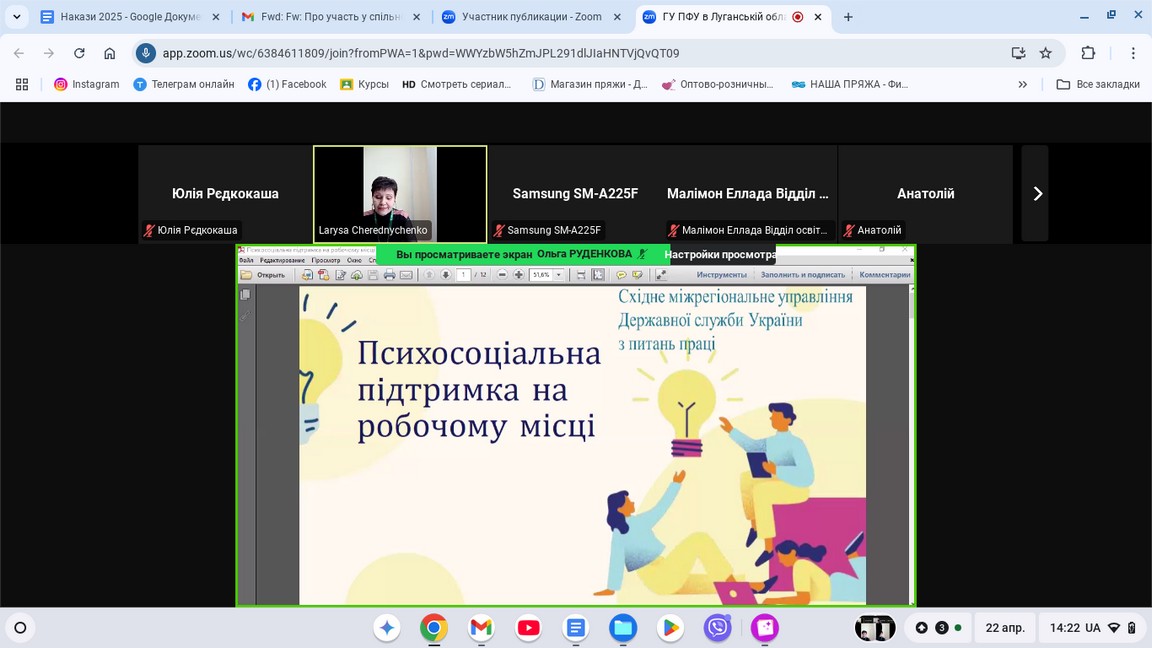
Task: Reload the Zoom page
Action: click(79, 53)
